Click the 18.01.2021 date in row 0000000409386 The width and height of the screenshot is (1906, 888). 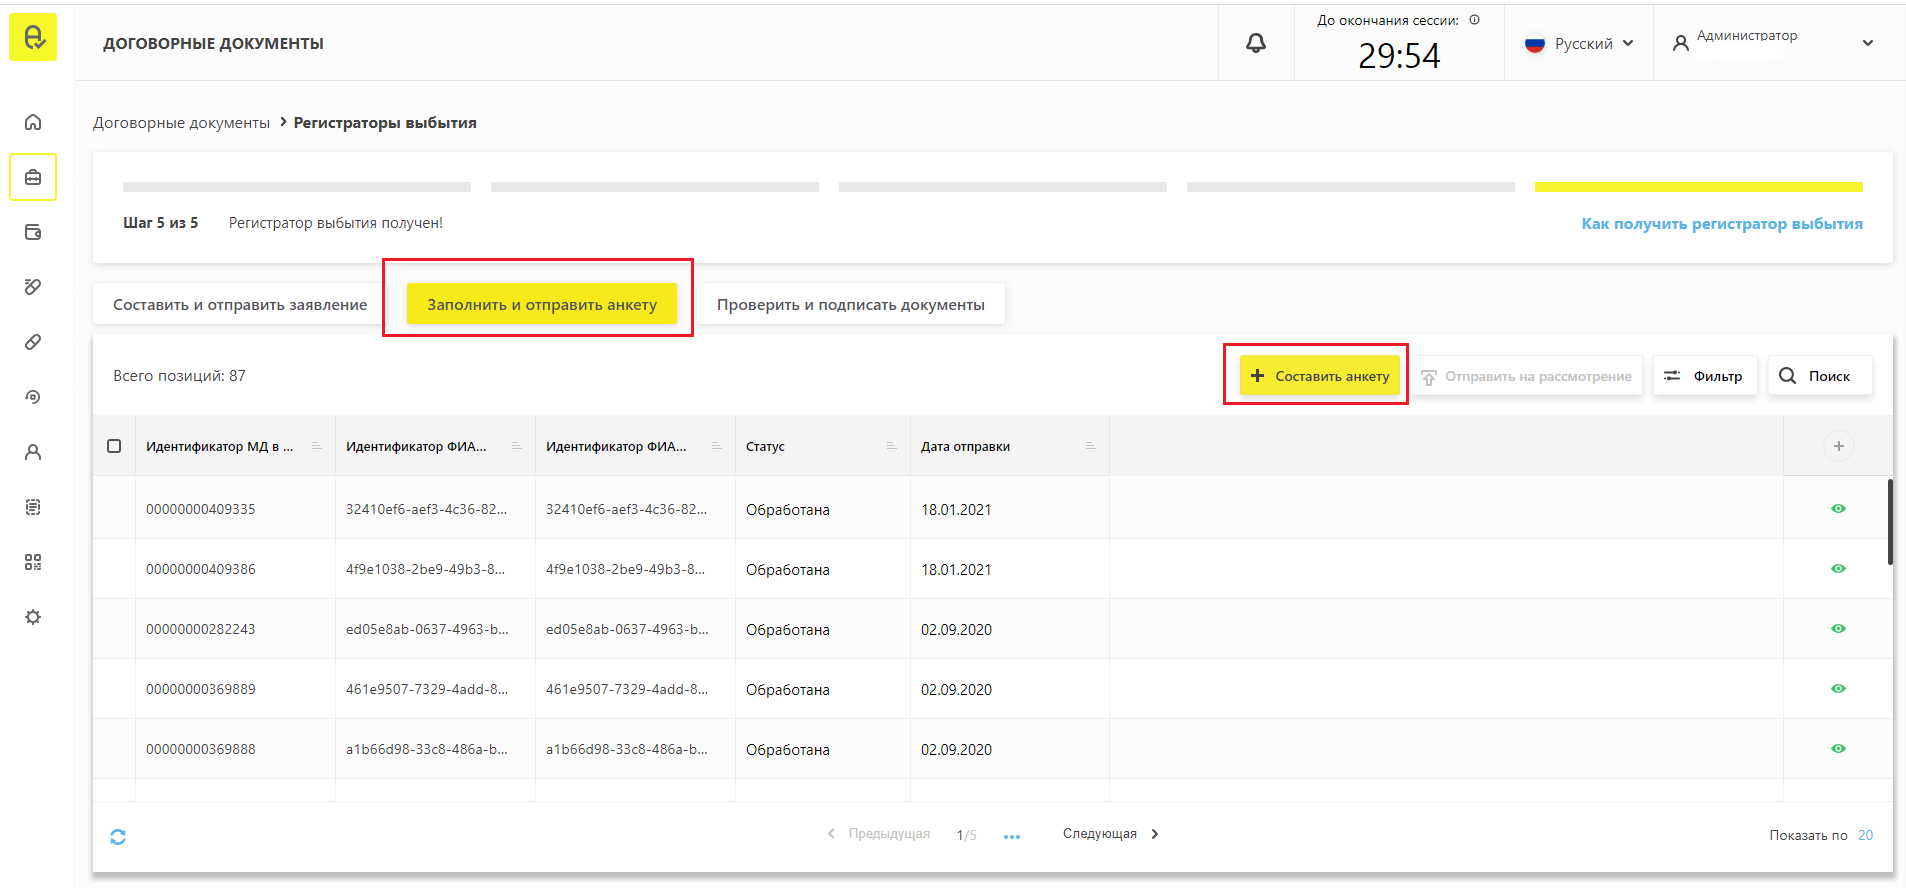956,569
